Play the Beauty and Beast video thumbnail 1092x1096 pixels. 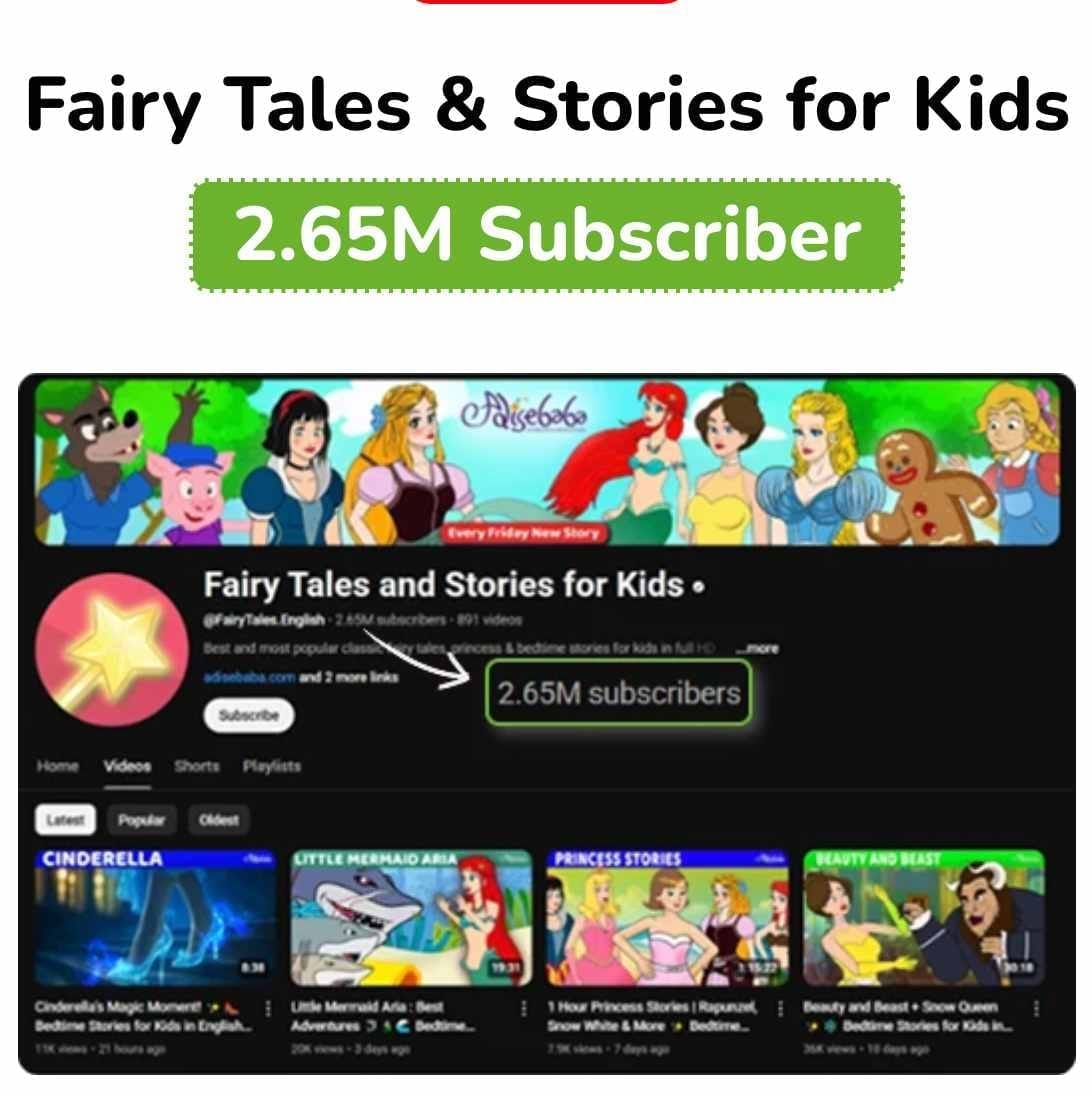coord(924,917)
